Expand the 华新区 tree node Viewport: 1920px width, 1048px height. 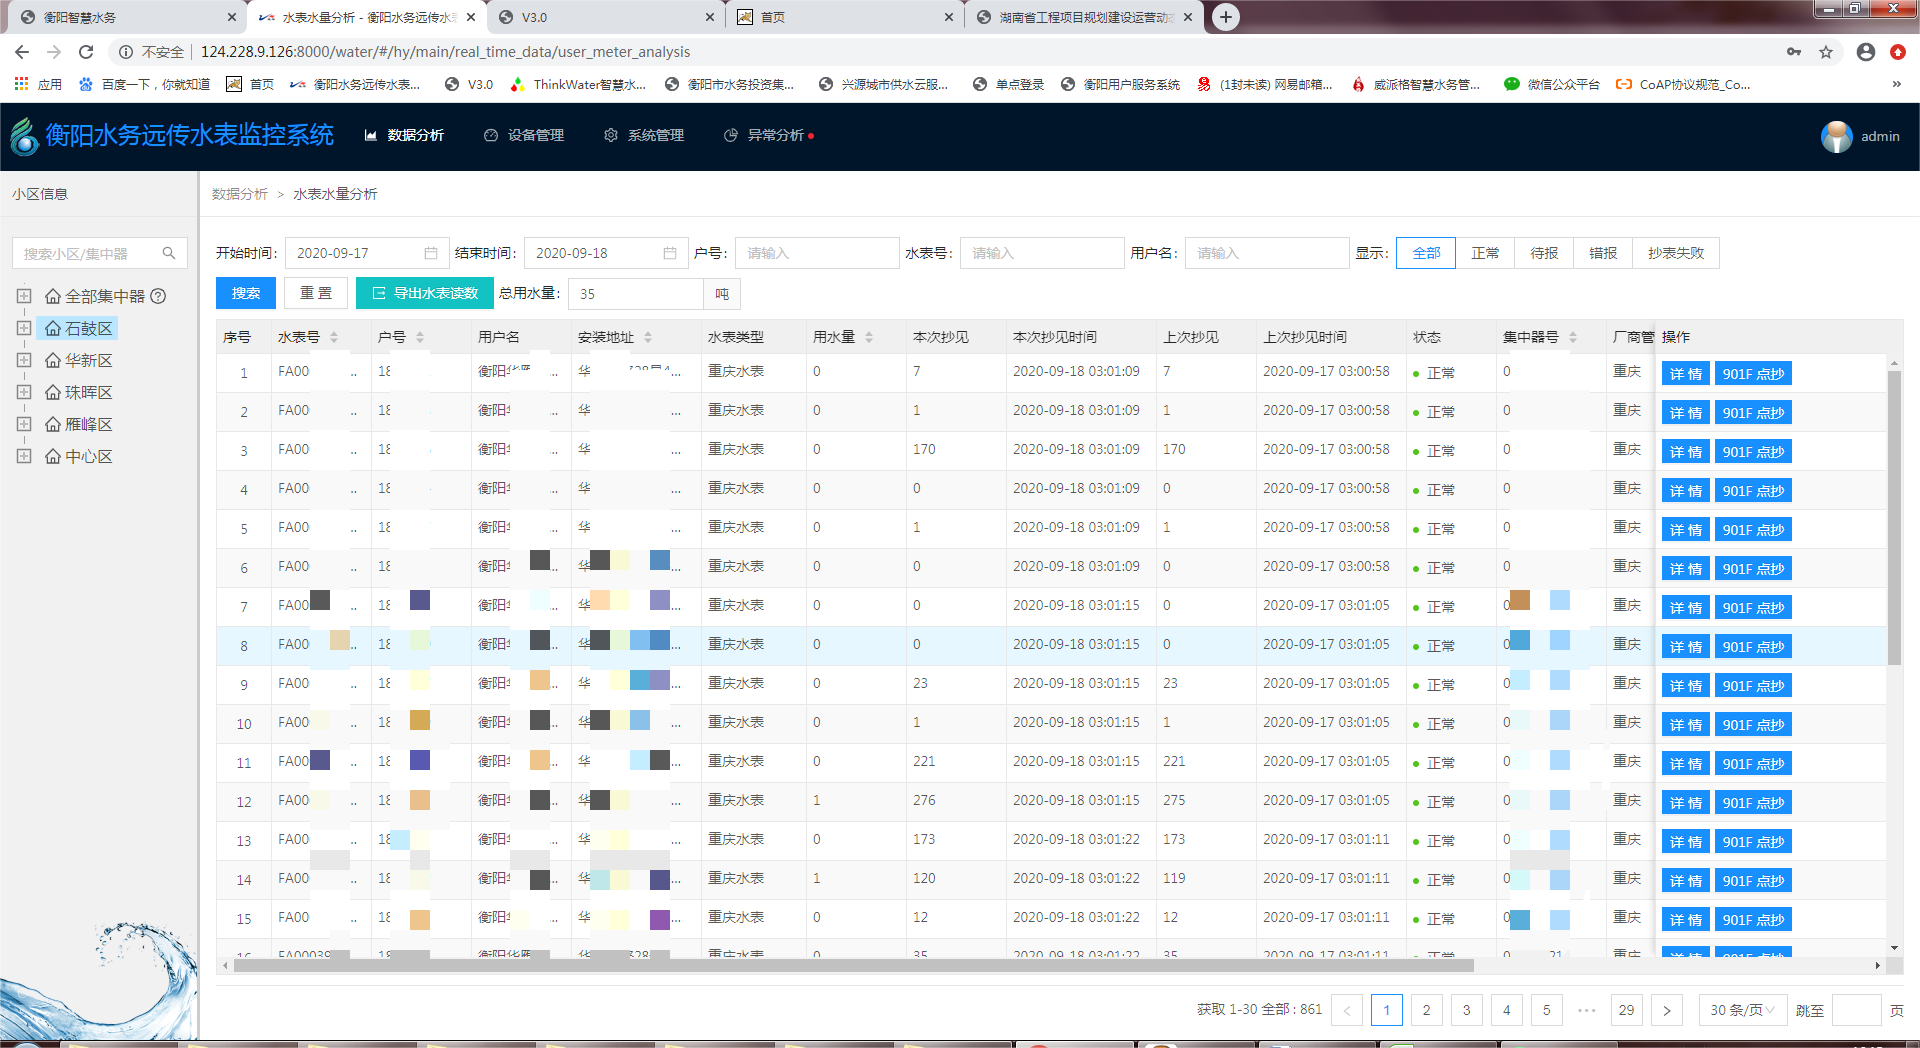pyautogui.click(x=24, y=360)
